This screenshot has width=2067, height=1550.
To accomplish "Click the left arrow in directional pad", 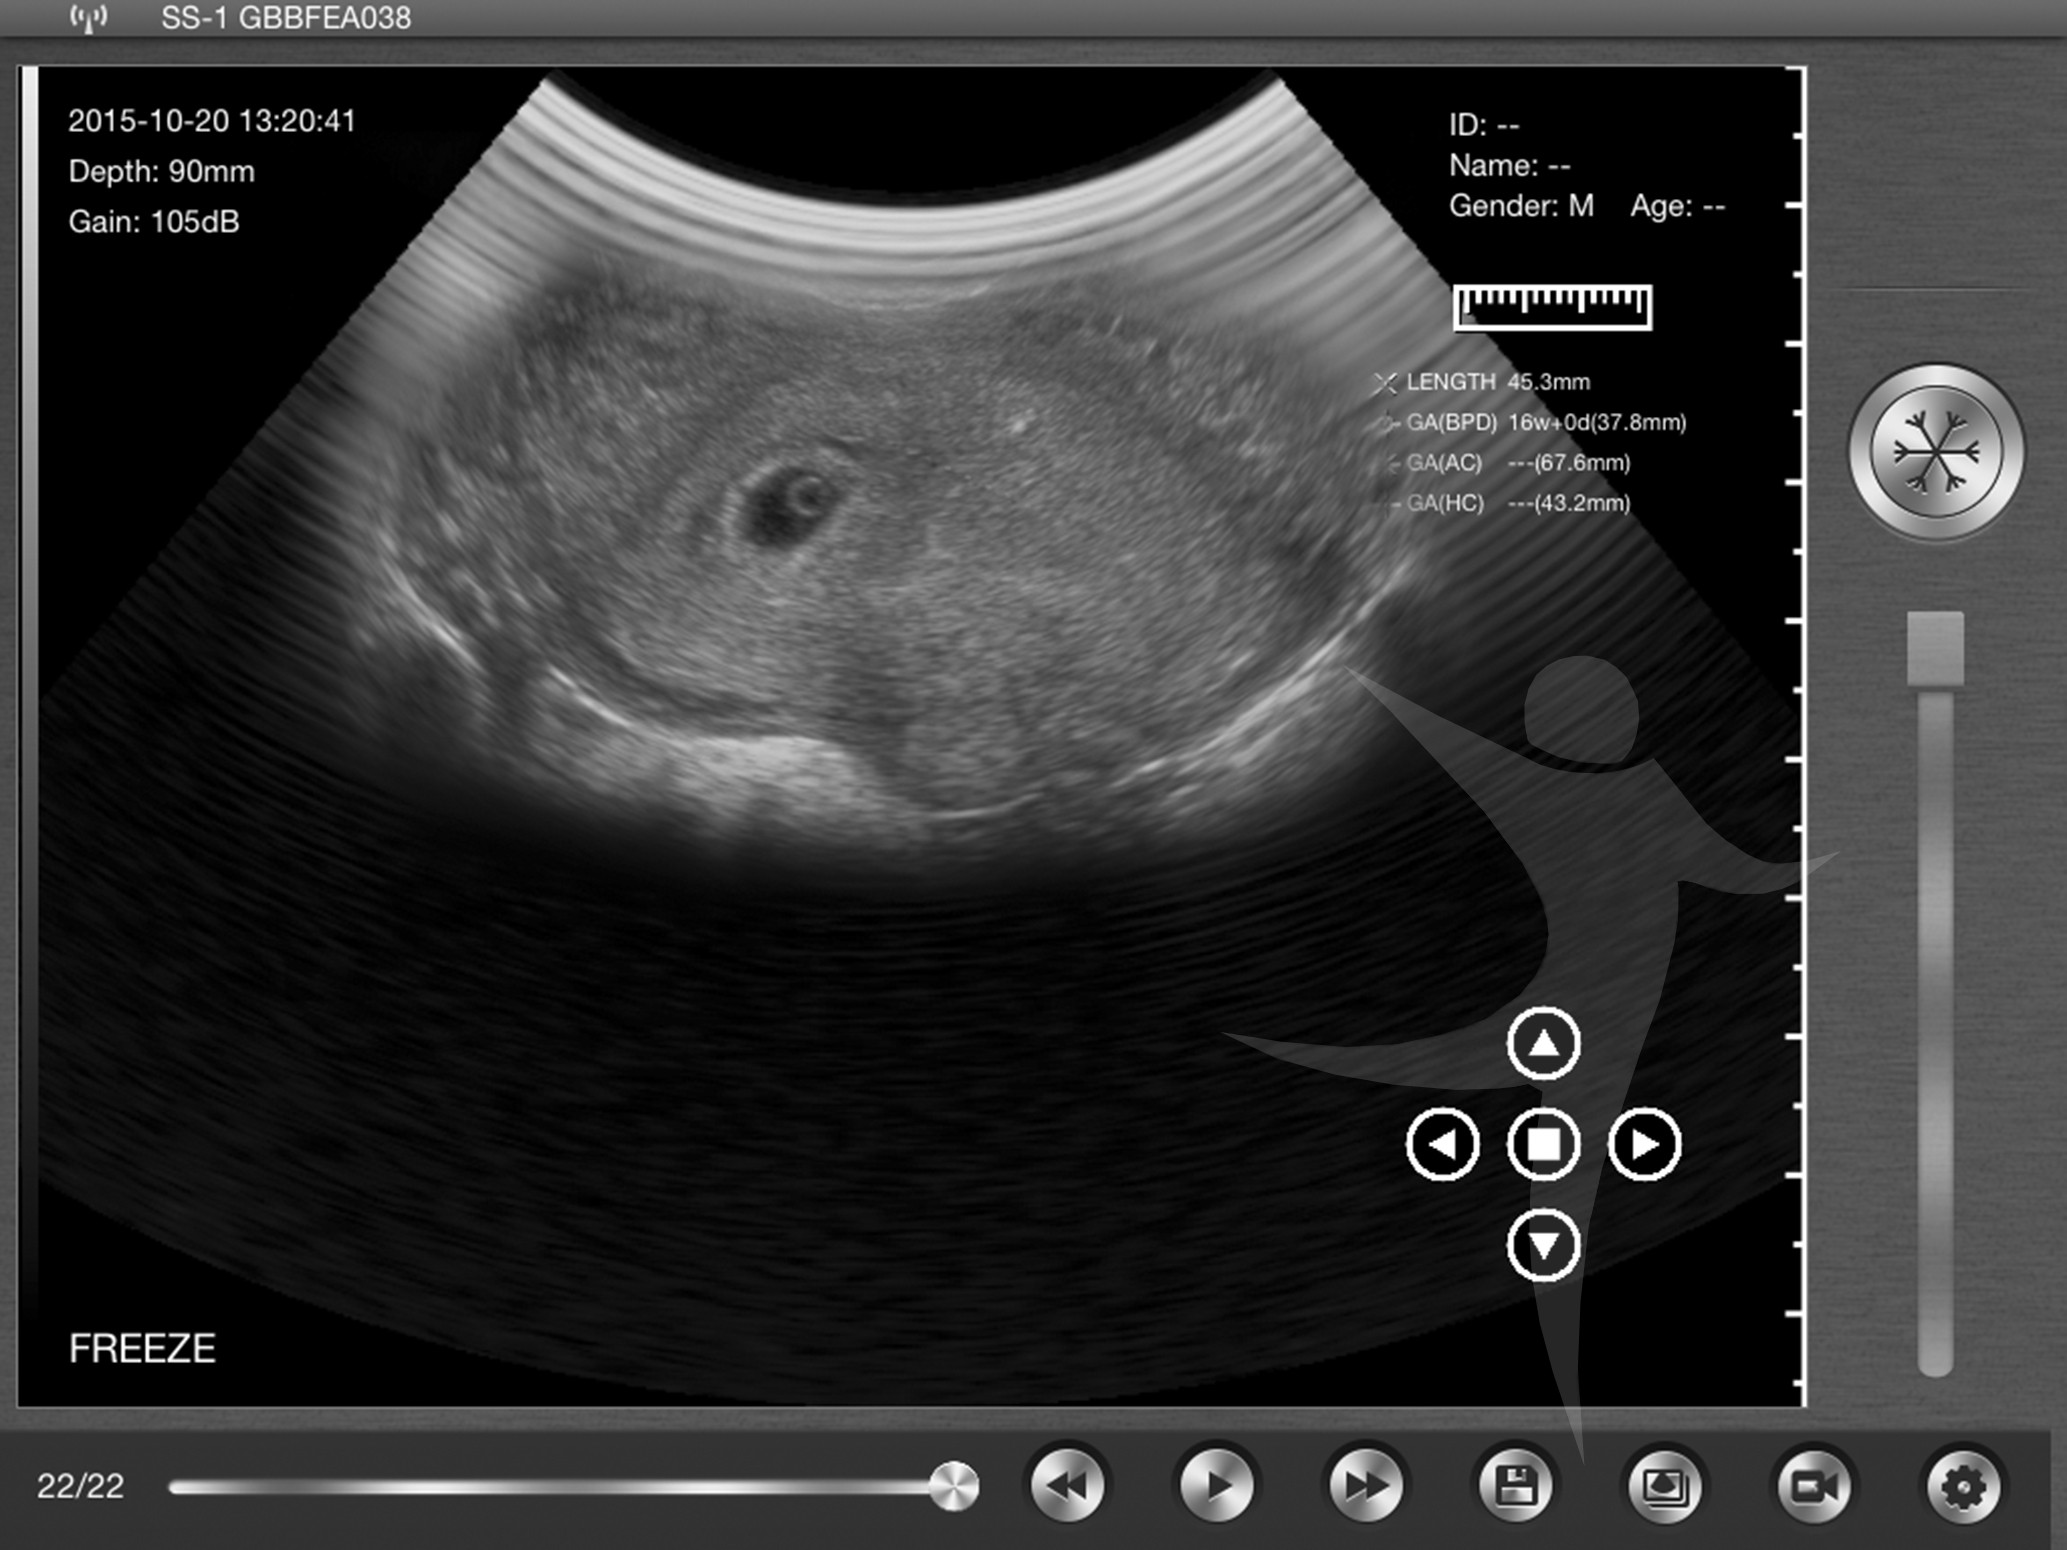I will (x=1442, y=1144).
